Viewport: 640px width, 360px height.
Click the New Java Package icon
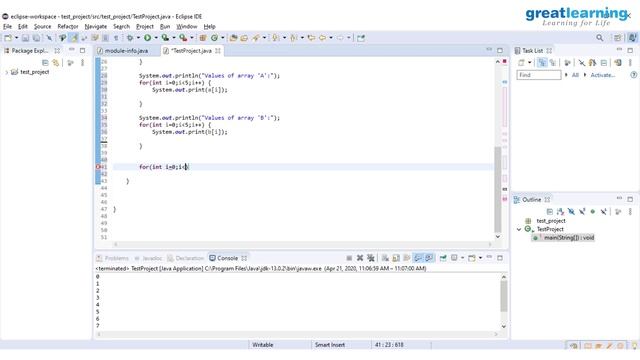pyautogui.click(x=203, y=38)
